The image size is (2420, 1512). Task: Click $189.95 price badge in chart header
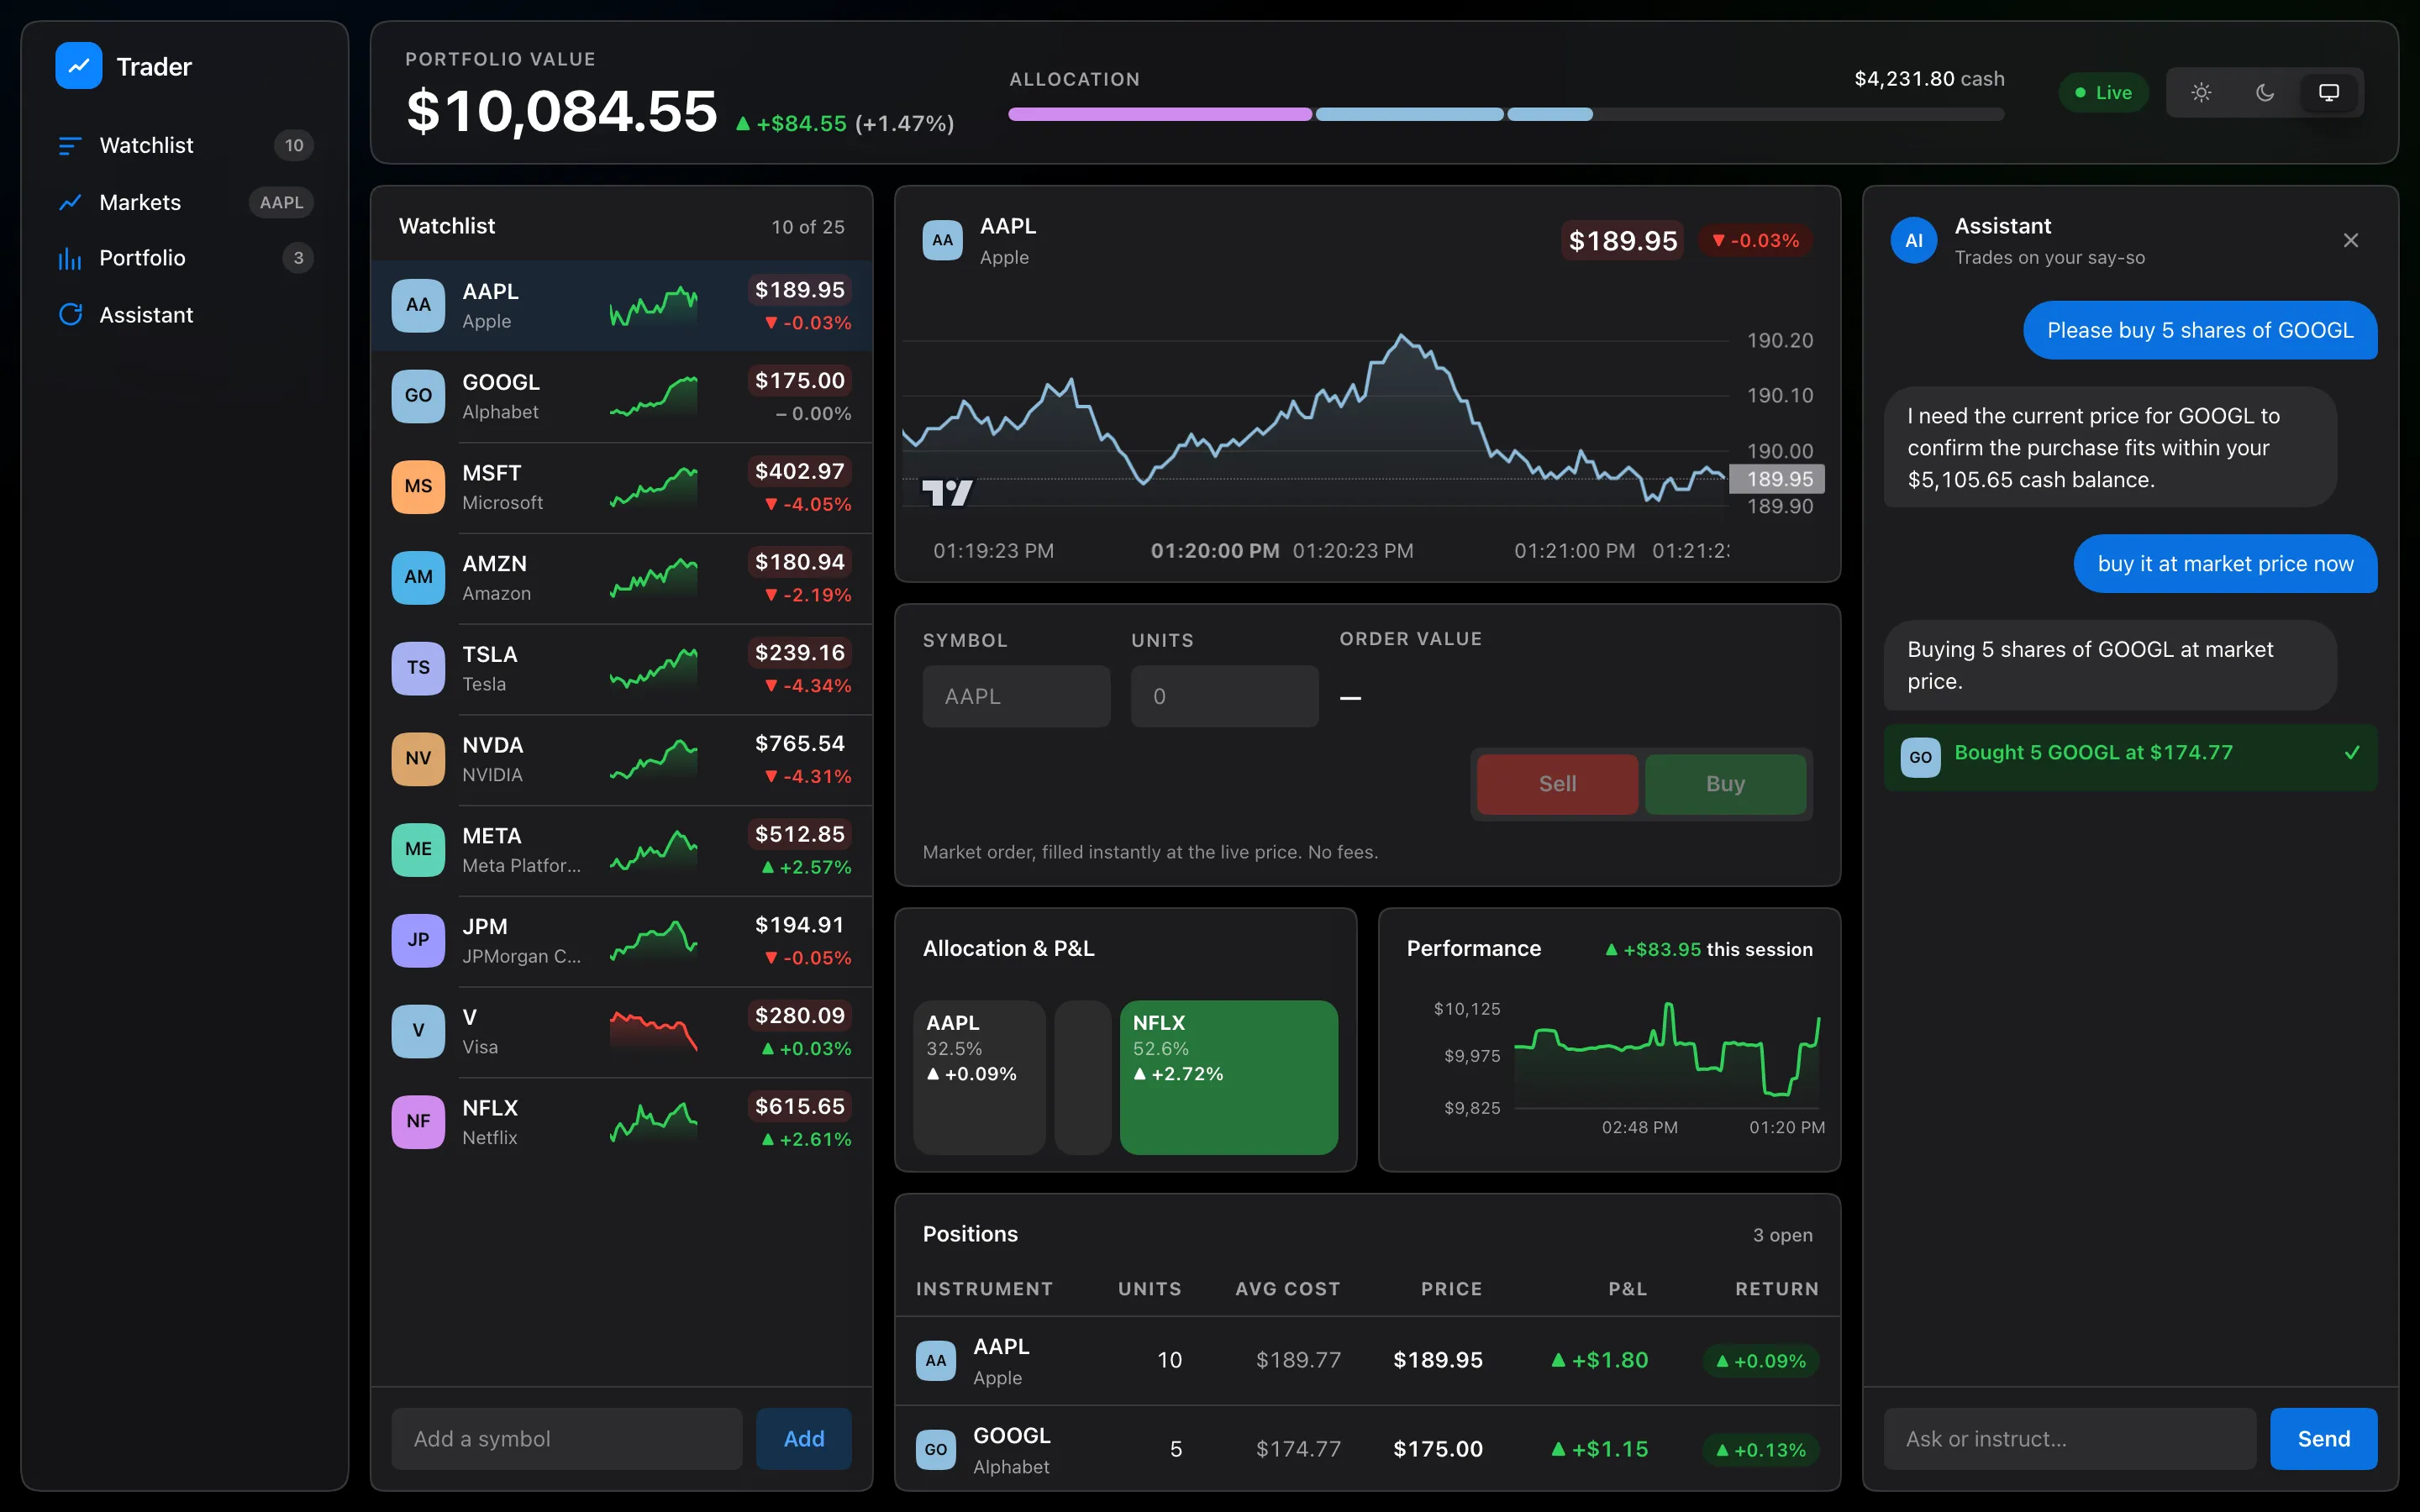1622,241
